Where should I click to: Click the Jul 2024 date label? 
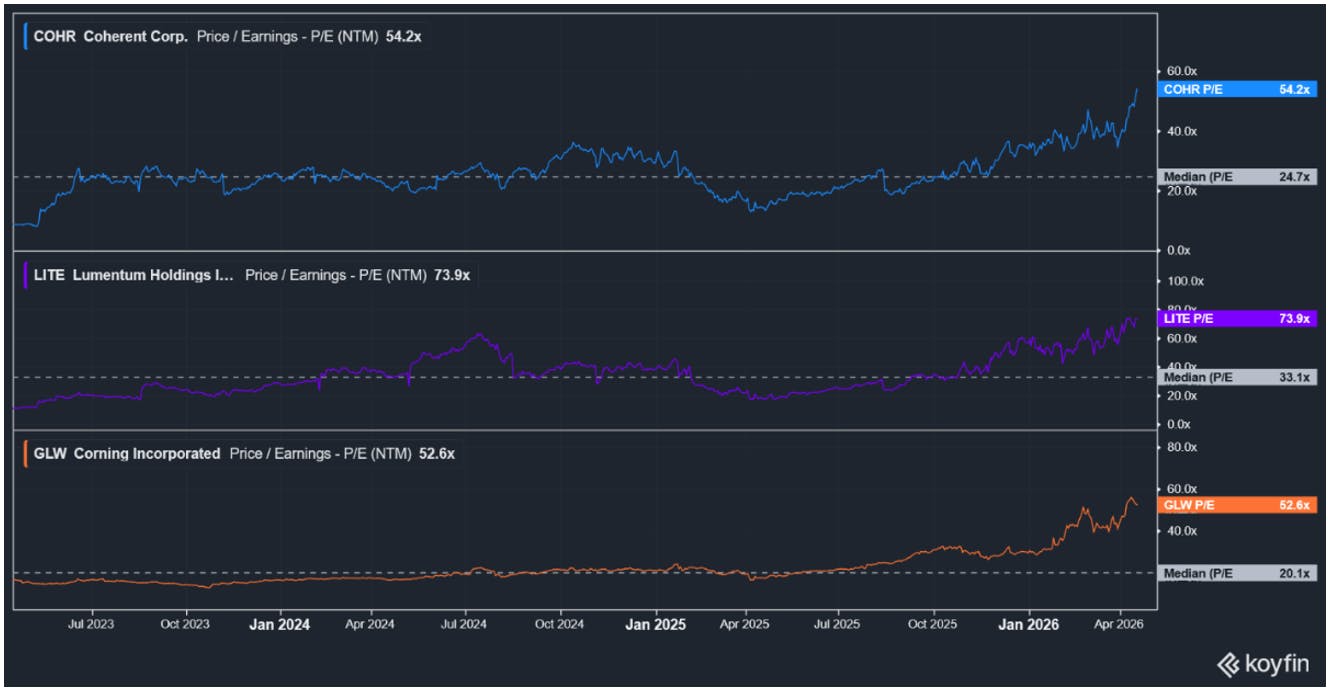464,624
